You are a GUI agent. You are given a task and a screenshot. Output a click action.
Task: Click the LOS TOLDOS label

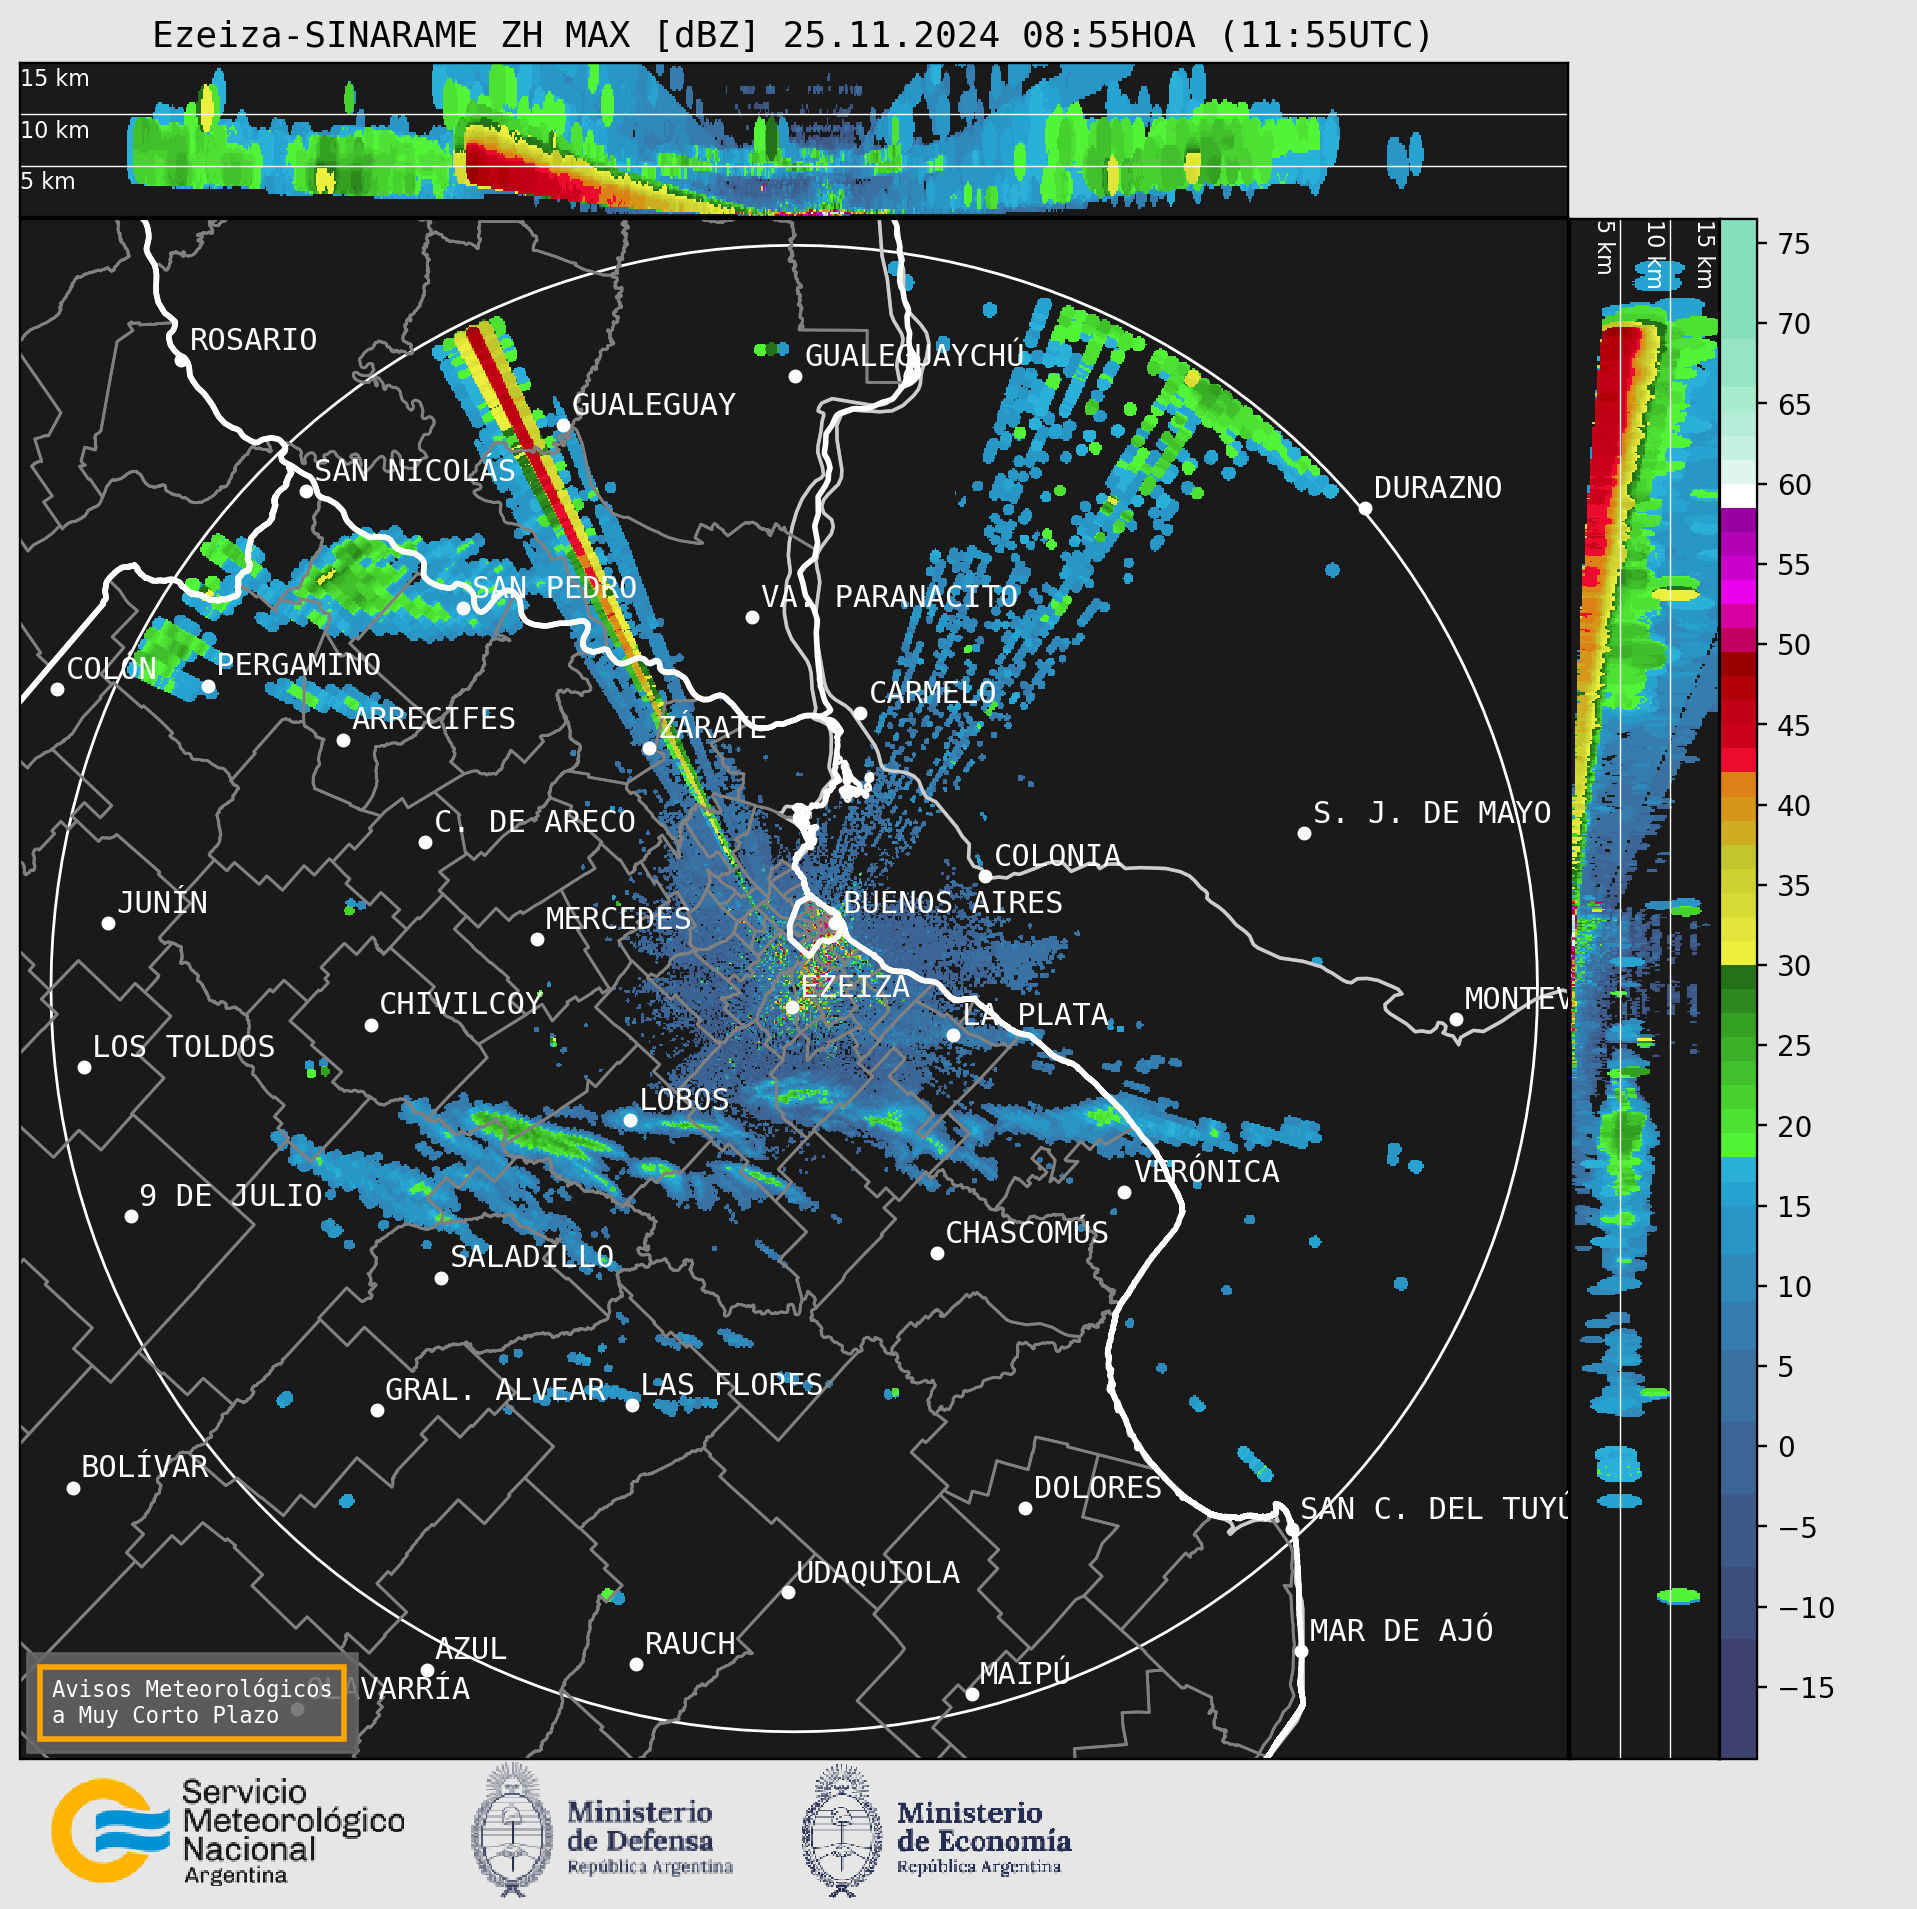184,1046
